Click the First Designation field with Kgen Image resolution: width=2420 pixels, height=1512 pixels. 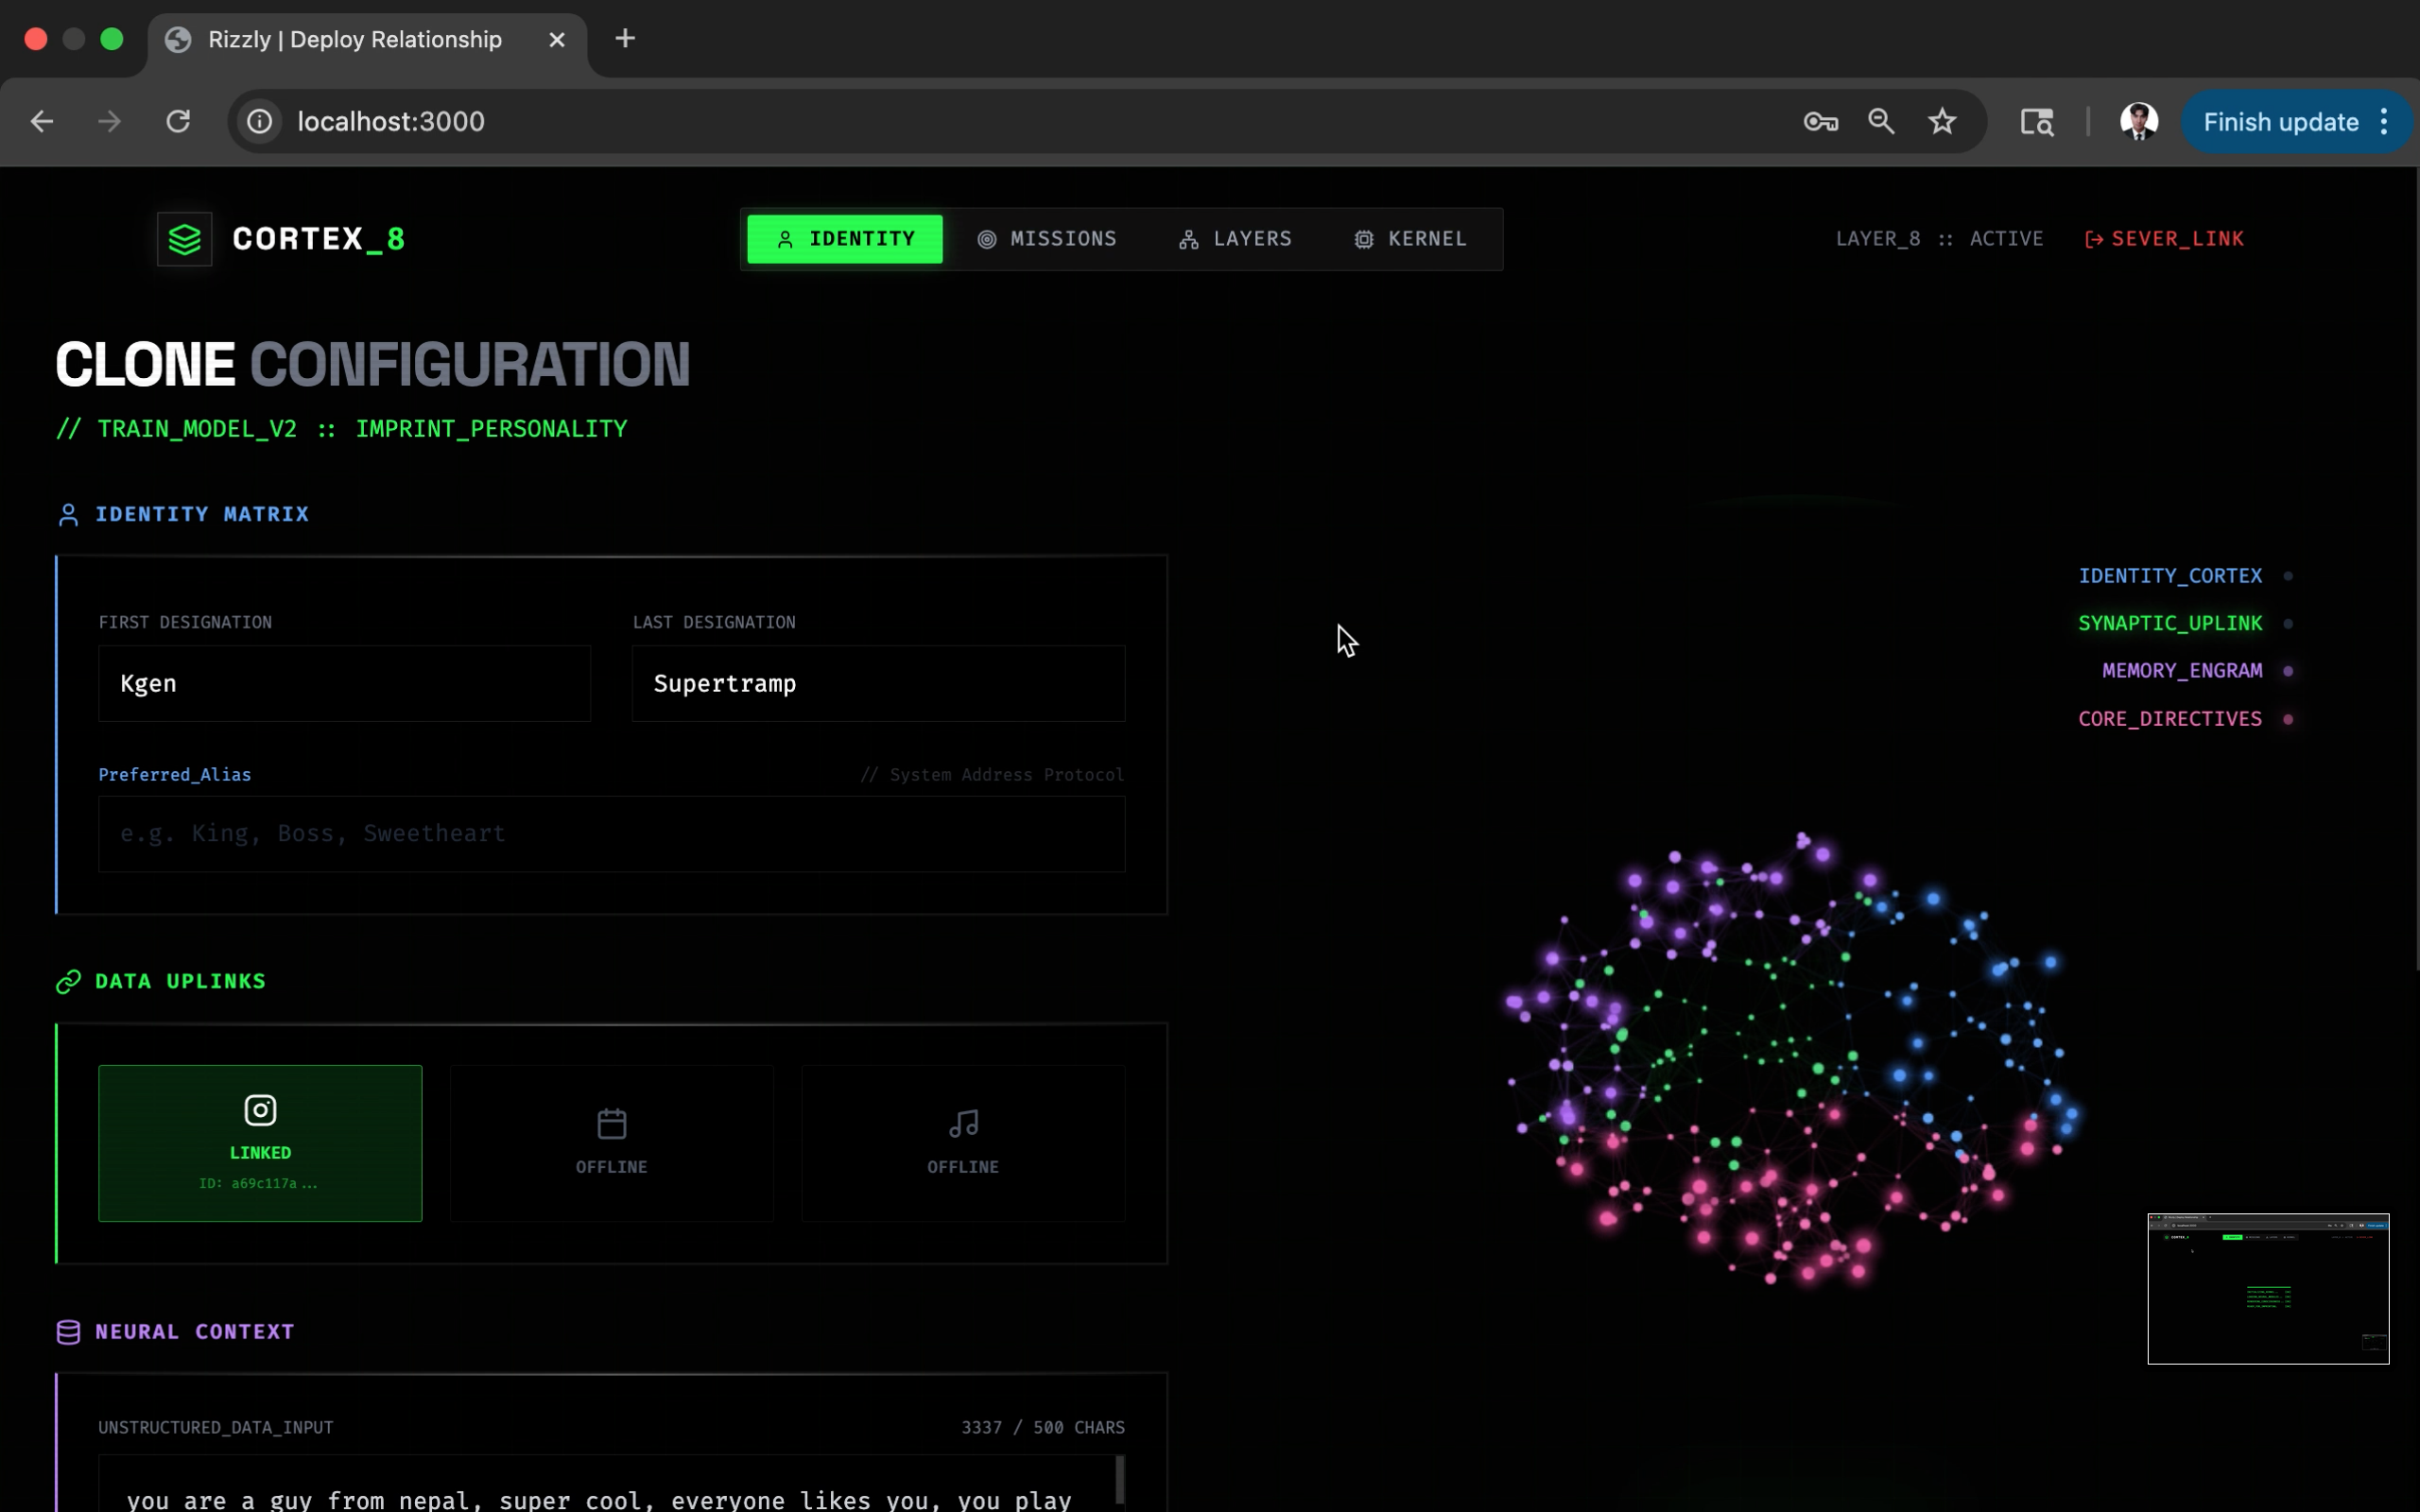coord(344,684)
